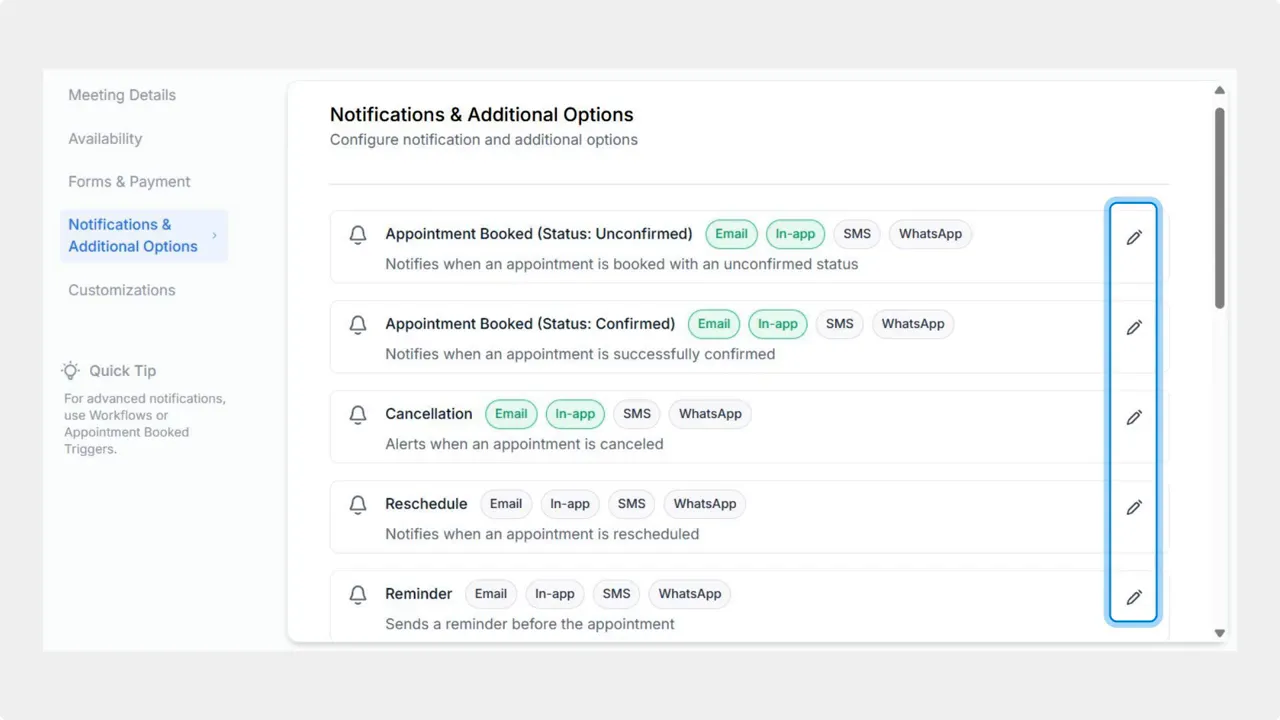This screenshot has width=1280, height=720.
Task: Open the Forms & Payment section
Action: 129,181
